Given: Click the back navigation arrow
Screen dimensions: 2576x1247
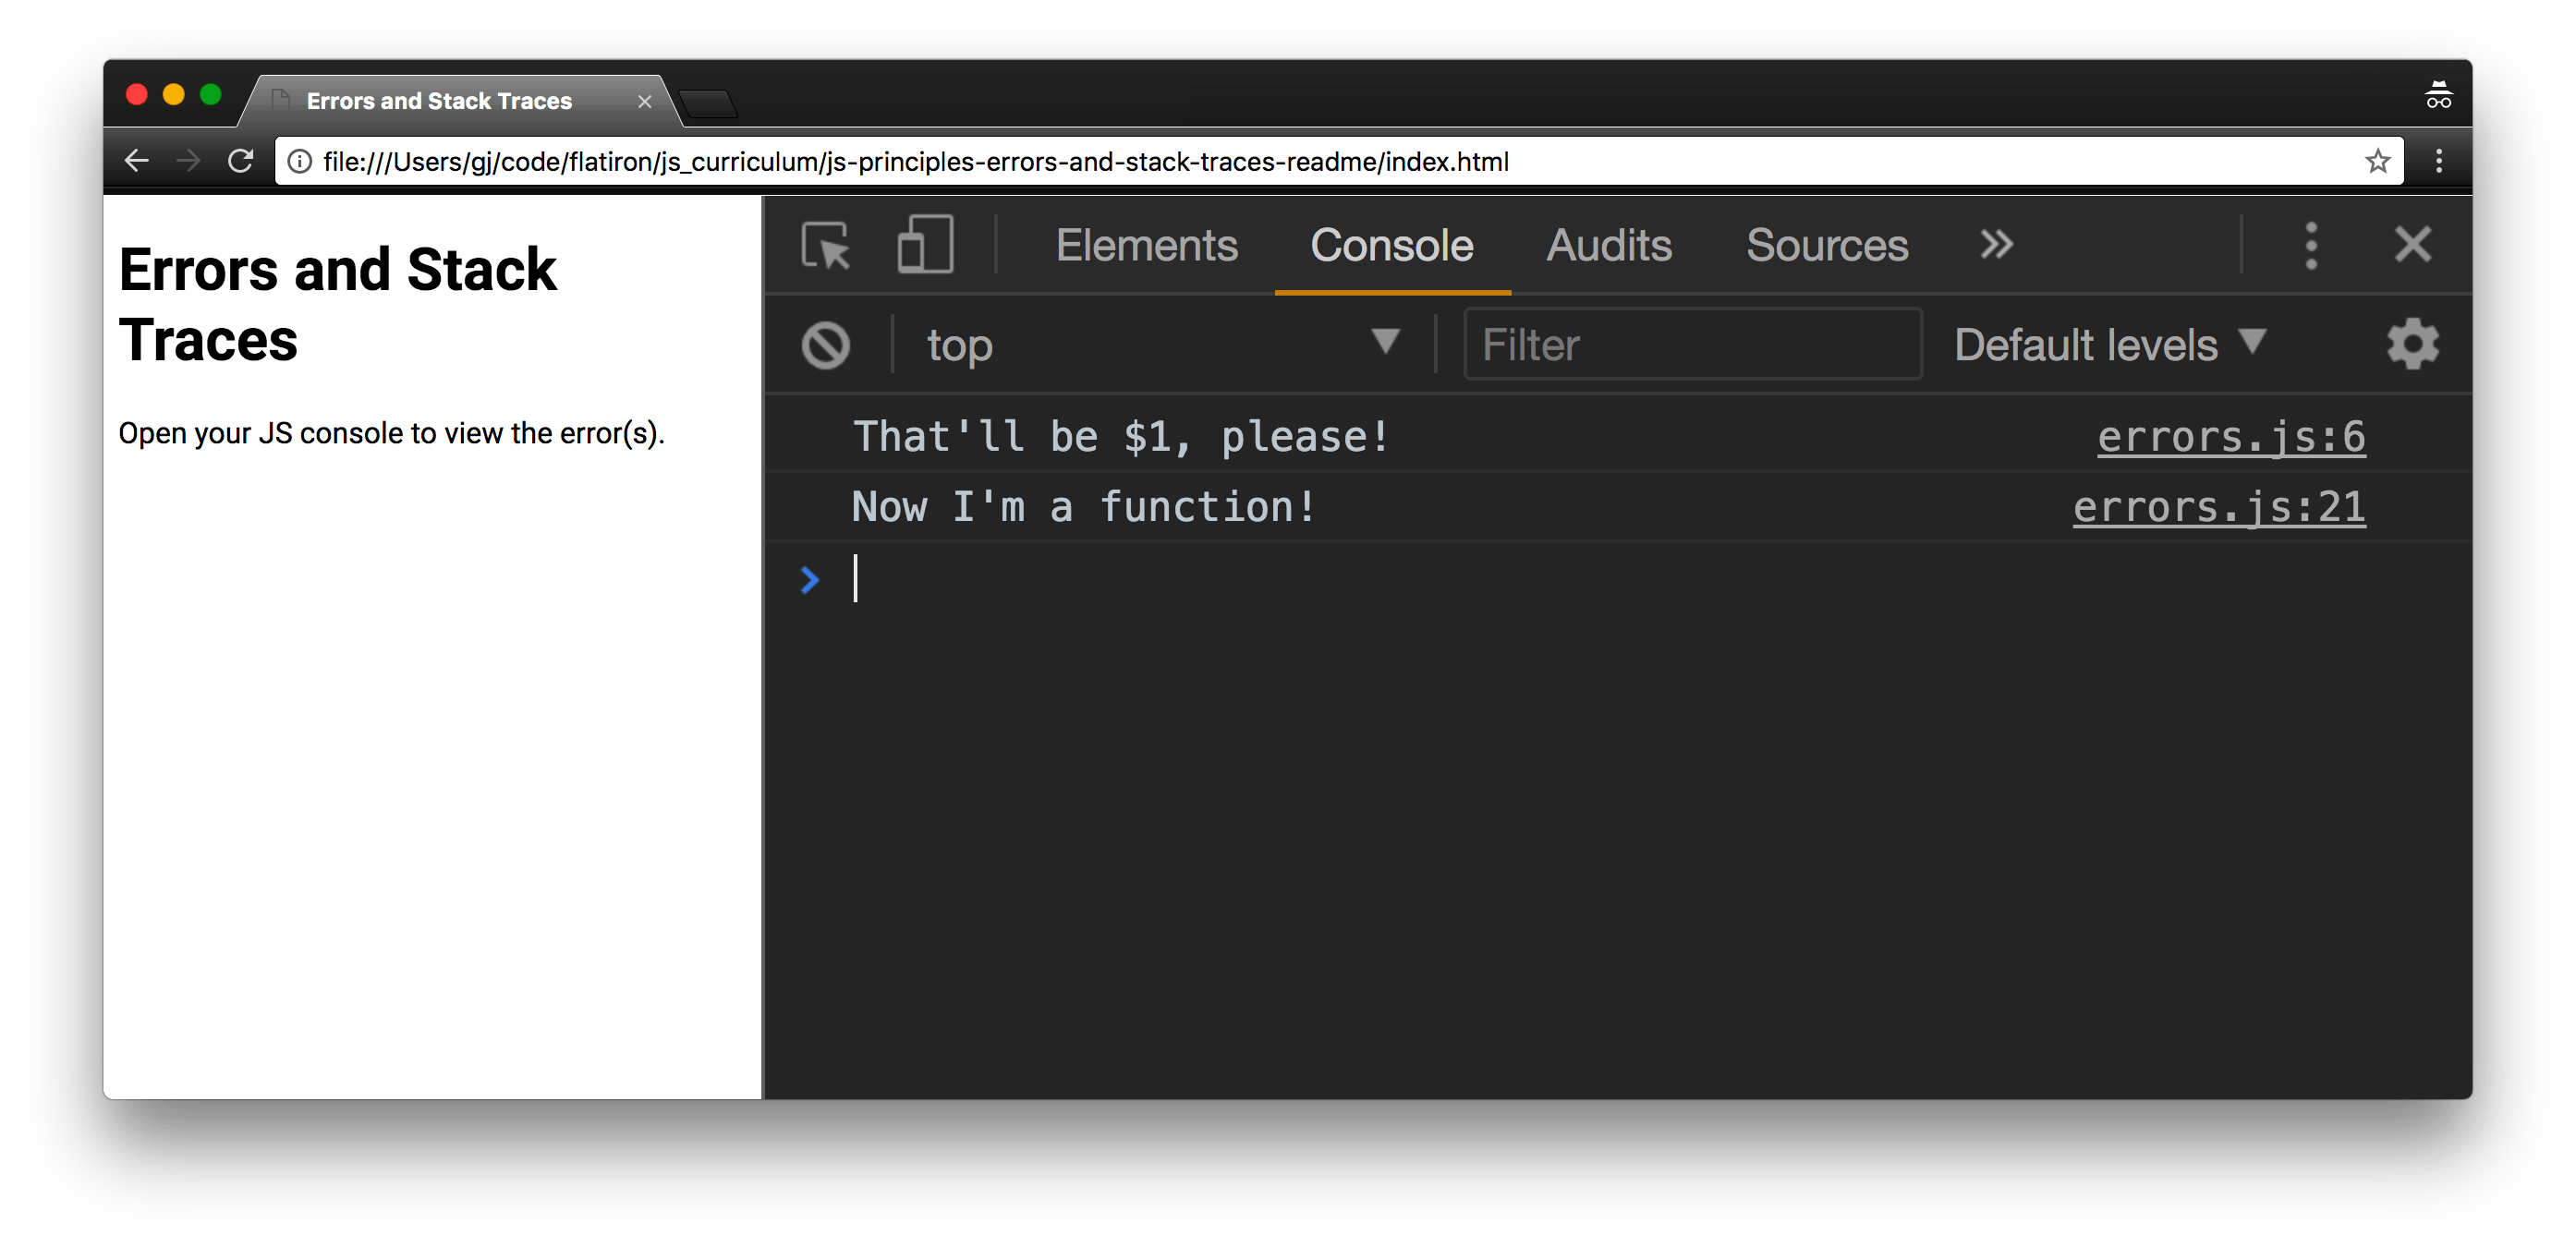Looking at the screenshot, I should (x=137, y=160).
